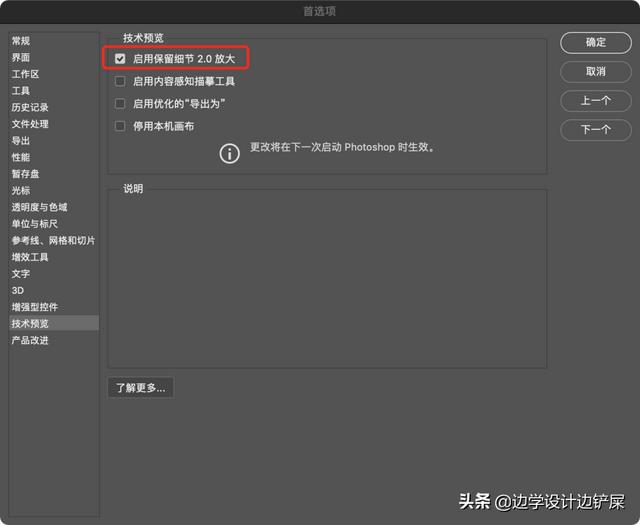Open the 了解更多... button
This screenshot has height=525, width=640.
(140, 387)
